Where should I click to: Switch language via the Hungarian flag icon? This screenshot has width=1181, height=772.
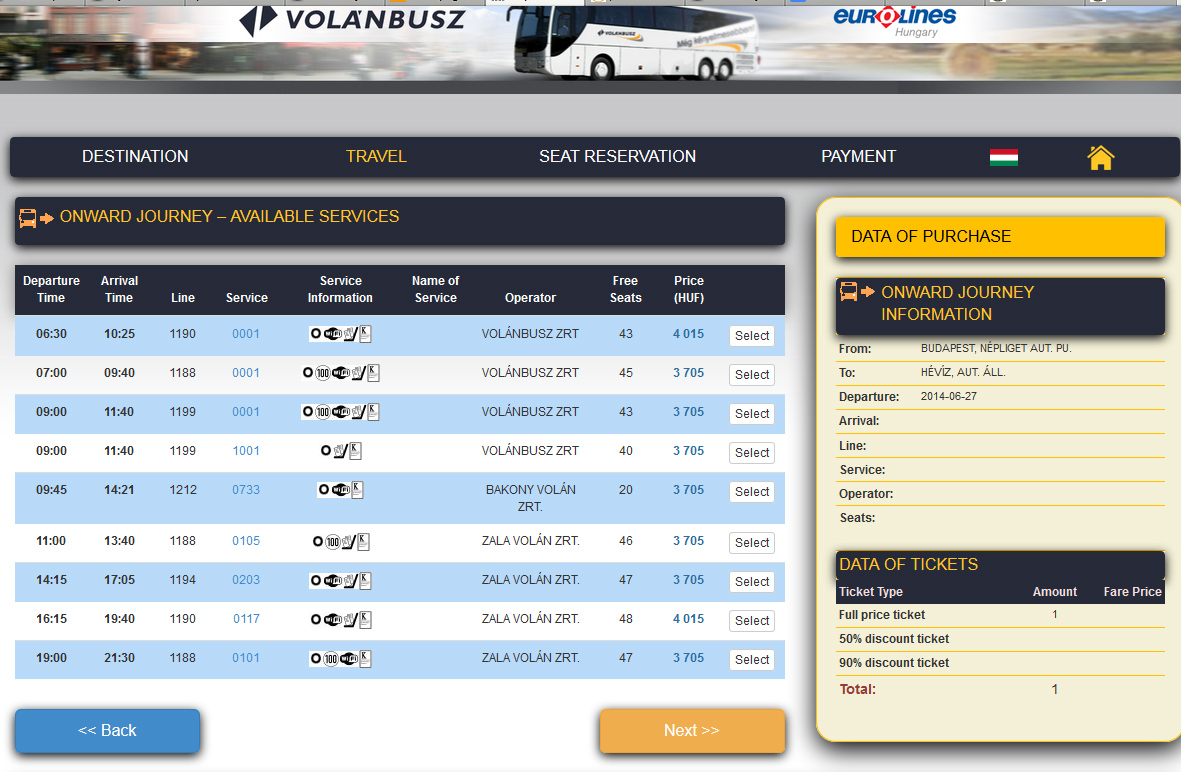click(x=1003, y=157)
